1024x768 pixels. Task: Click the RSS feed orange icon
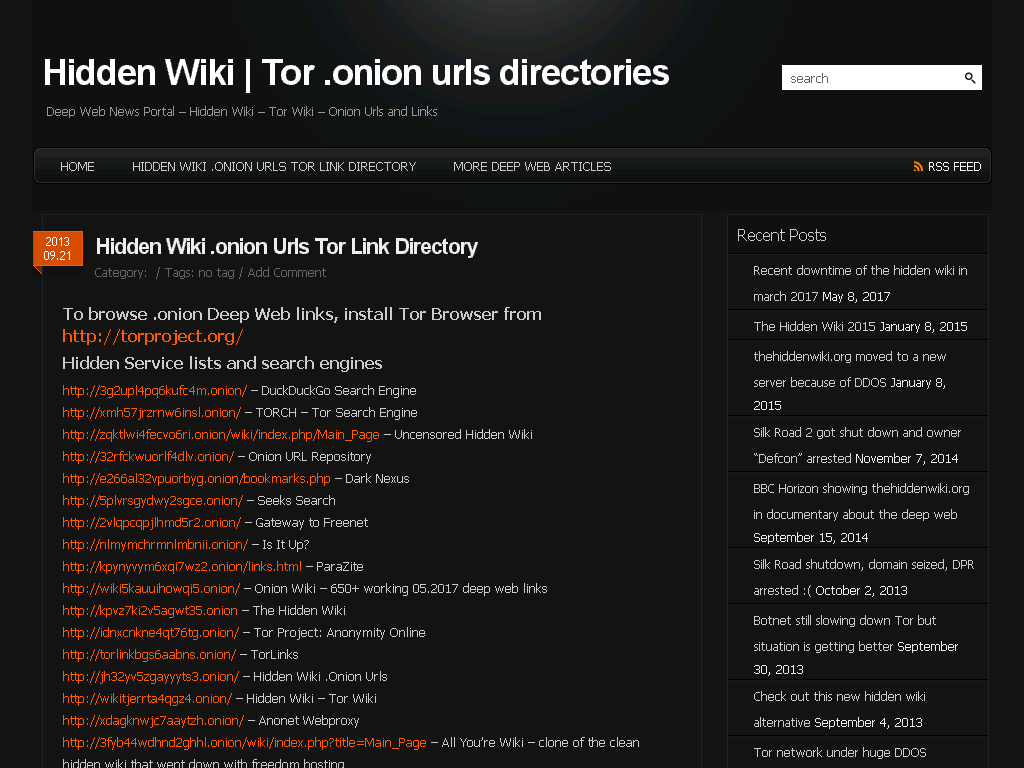[918, 167]
